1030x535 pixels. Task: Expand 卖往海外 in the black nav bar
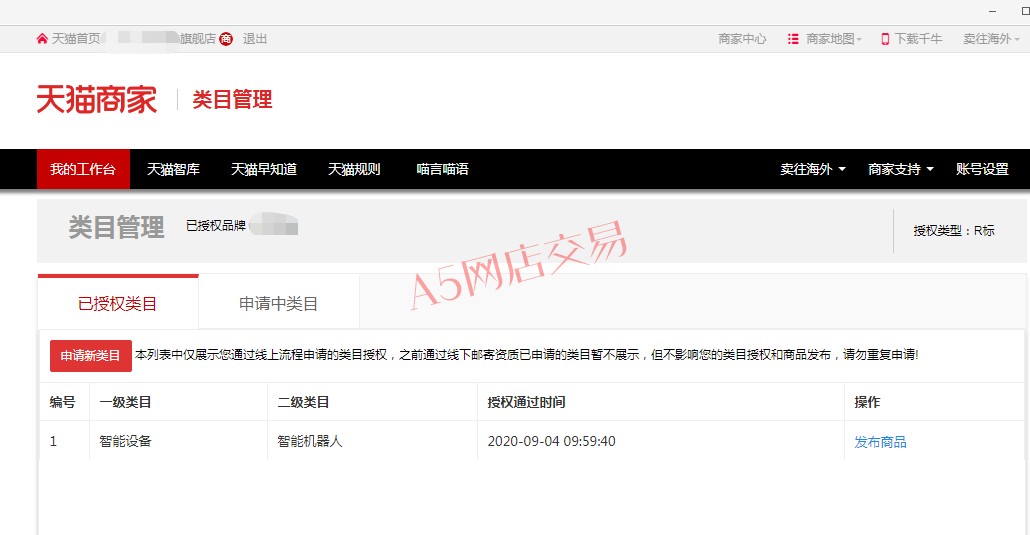813,169
